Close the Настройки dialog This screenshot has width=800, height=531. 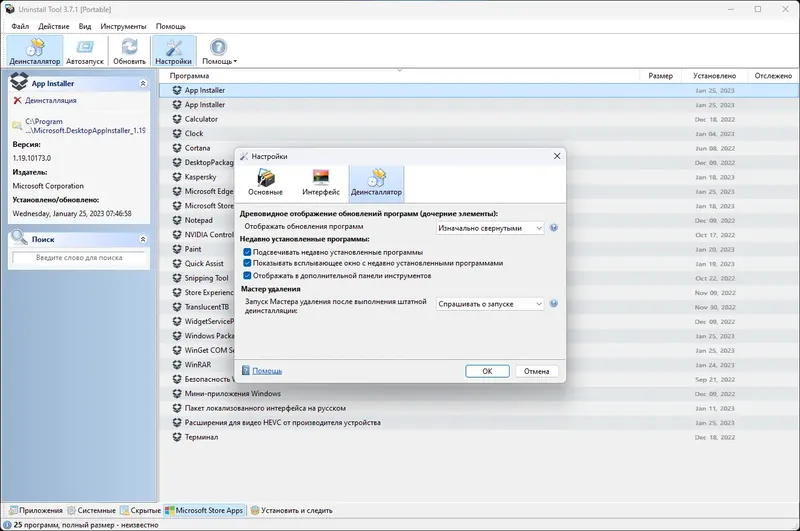tap(557, 156)
